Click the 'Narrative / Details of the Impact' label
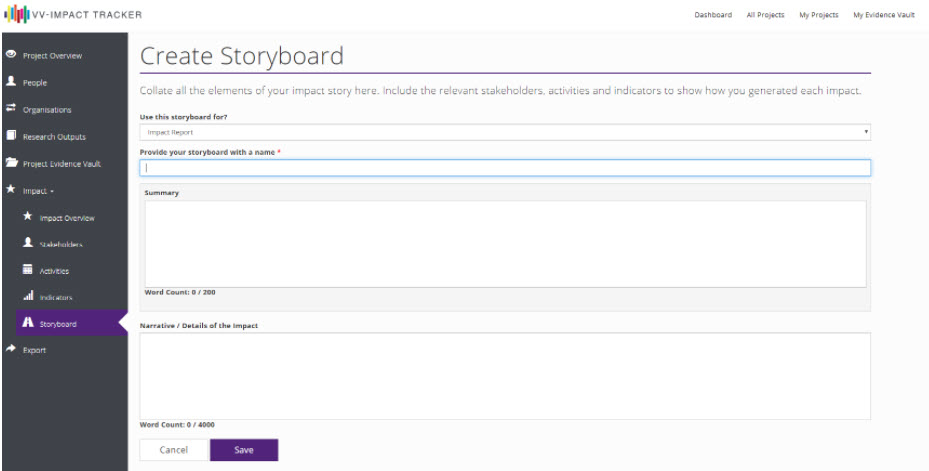 coord(198,325)
